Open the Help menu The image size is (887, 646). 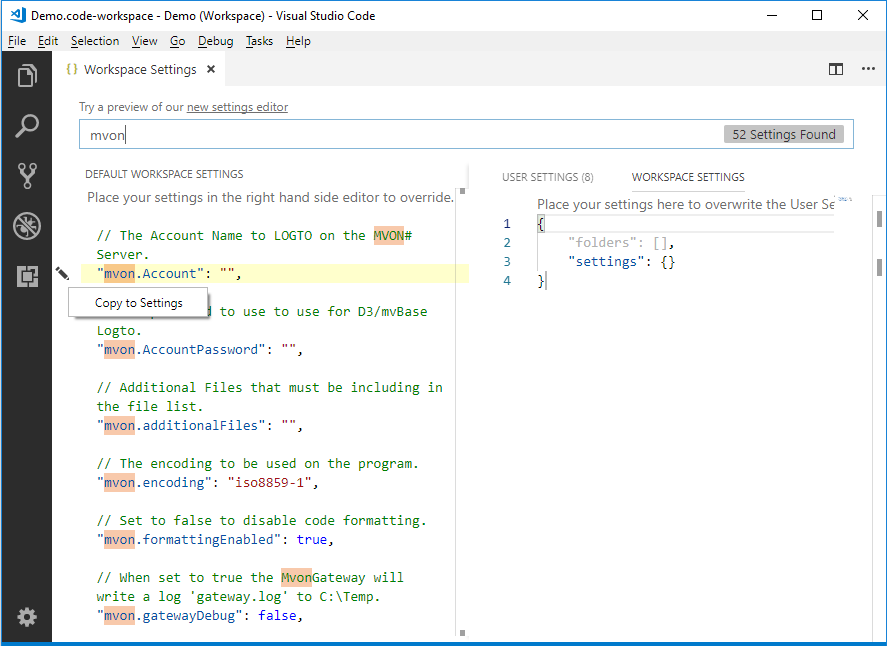[x=298, y=41]
